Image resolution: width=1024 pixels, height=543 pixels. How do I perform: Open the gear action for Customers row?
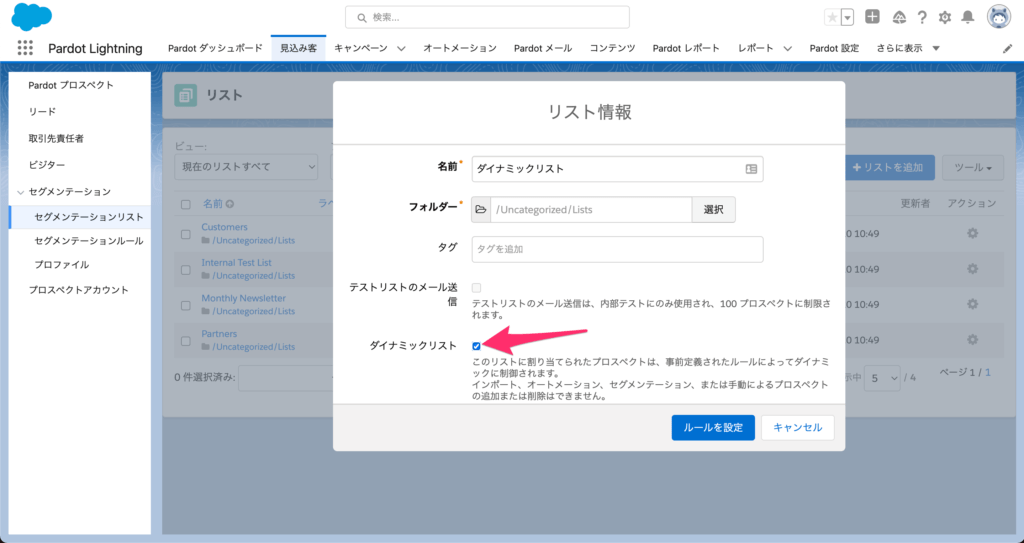coord(972,233)
